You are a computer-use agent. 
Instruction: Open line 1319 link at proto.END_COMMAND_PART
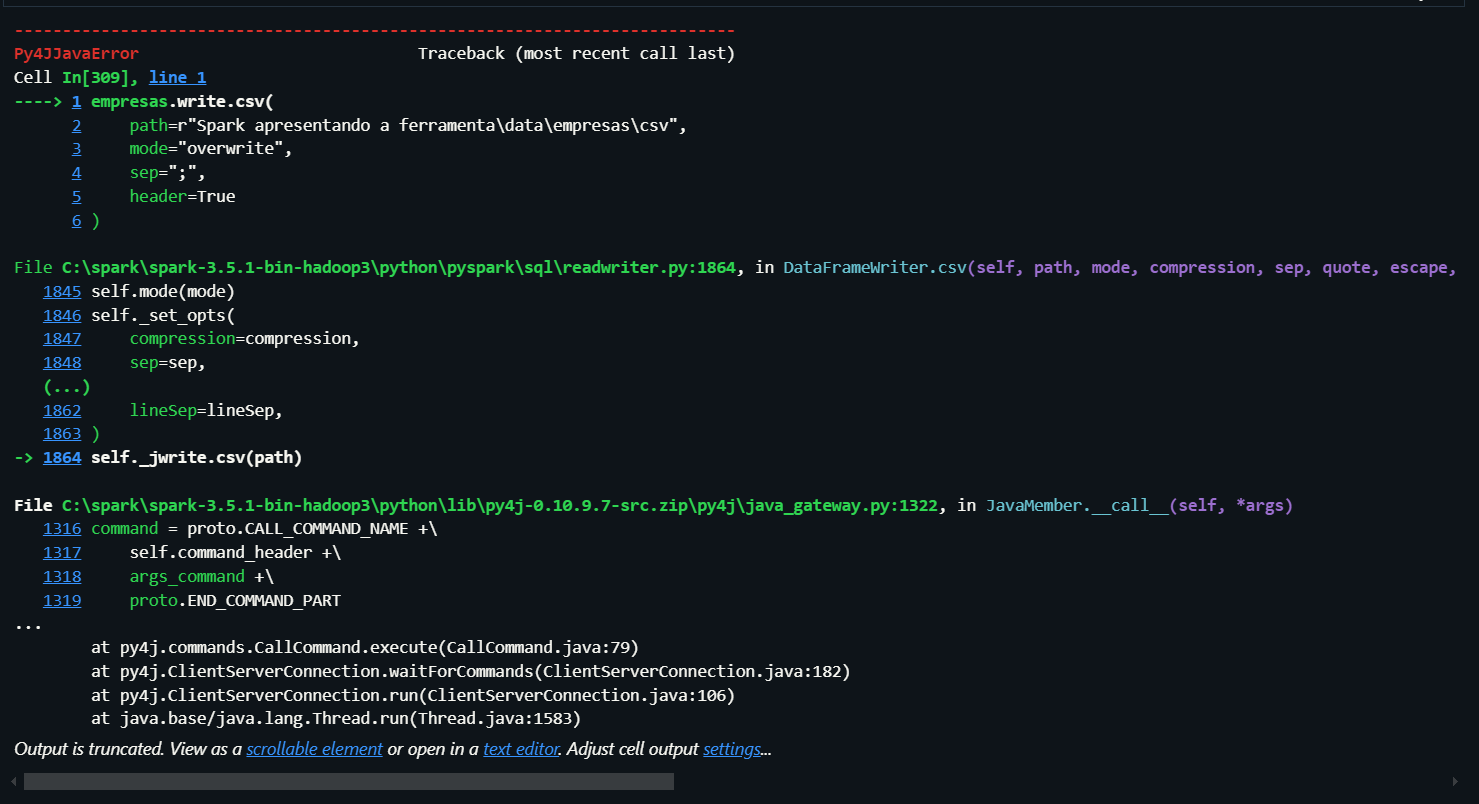[62, 601]
